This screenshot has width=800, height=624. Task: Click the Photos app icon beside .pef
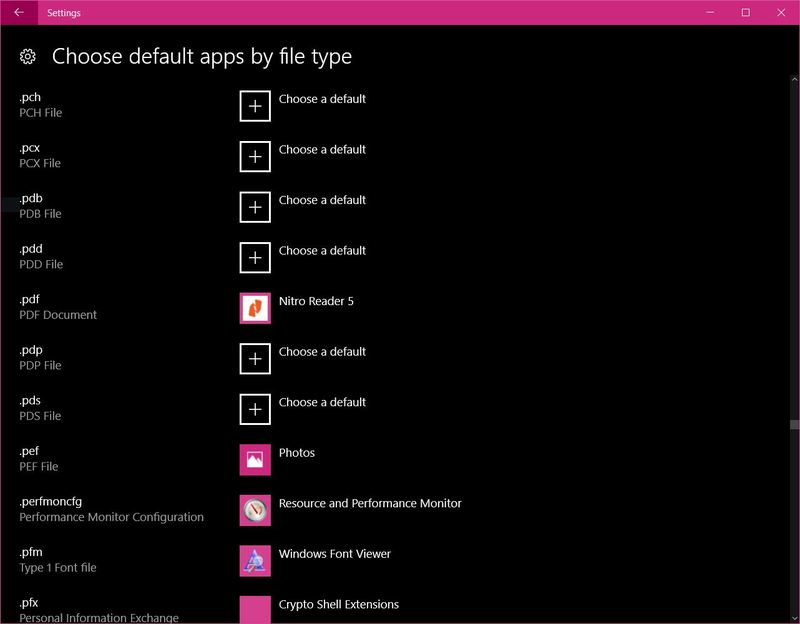point(253,458)
